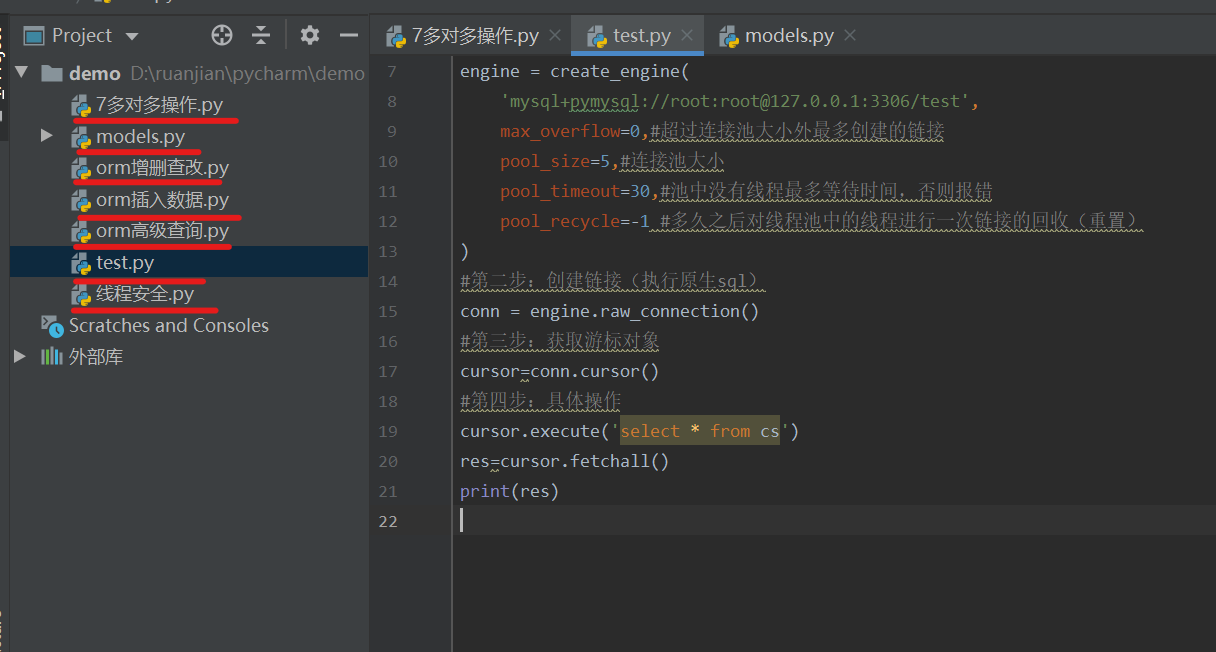Image resolution: width=1216 pixels, height=652 pixels.
Task: Select orm增删查改.py file
Action: coord(162,168)
